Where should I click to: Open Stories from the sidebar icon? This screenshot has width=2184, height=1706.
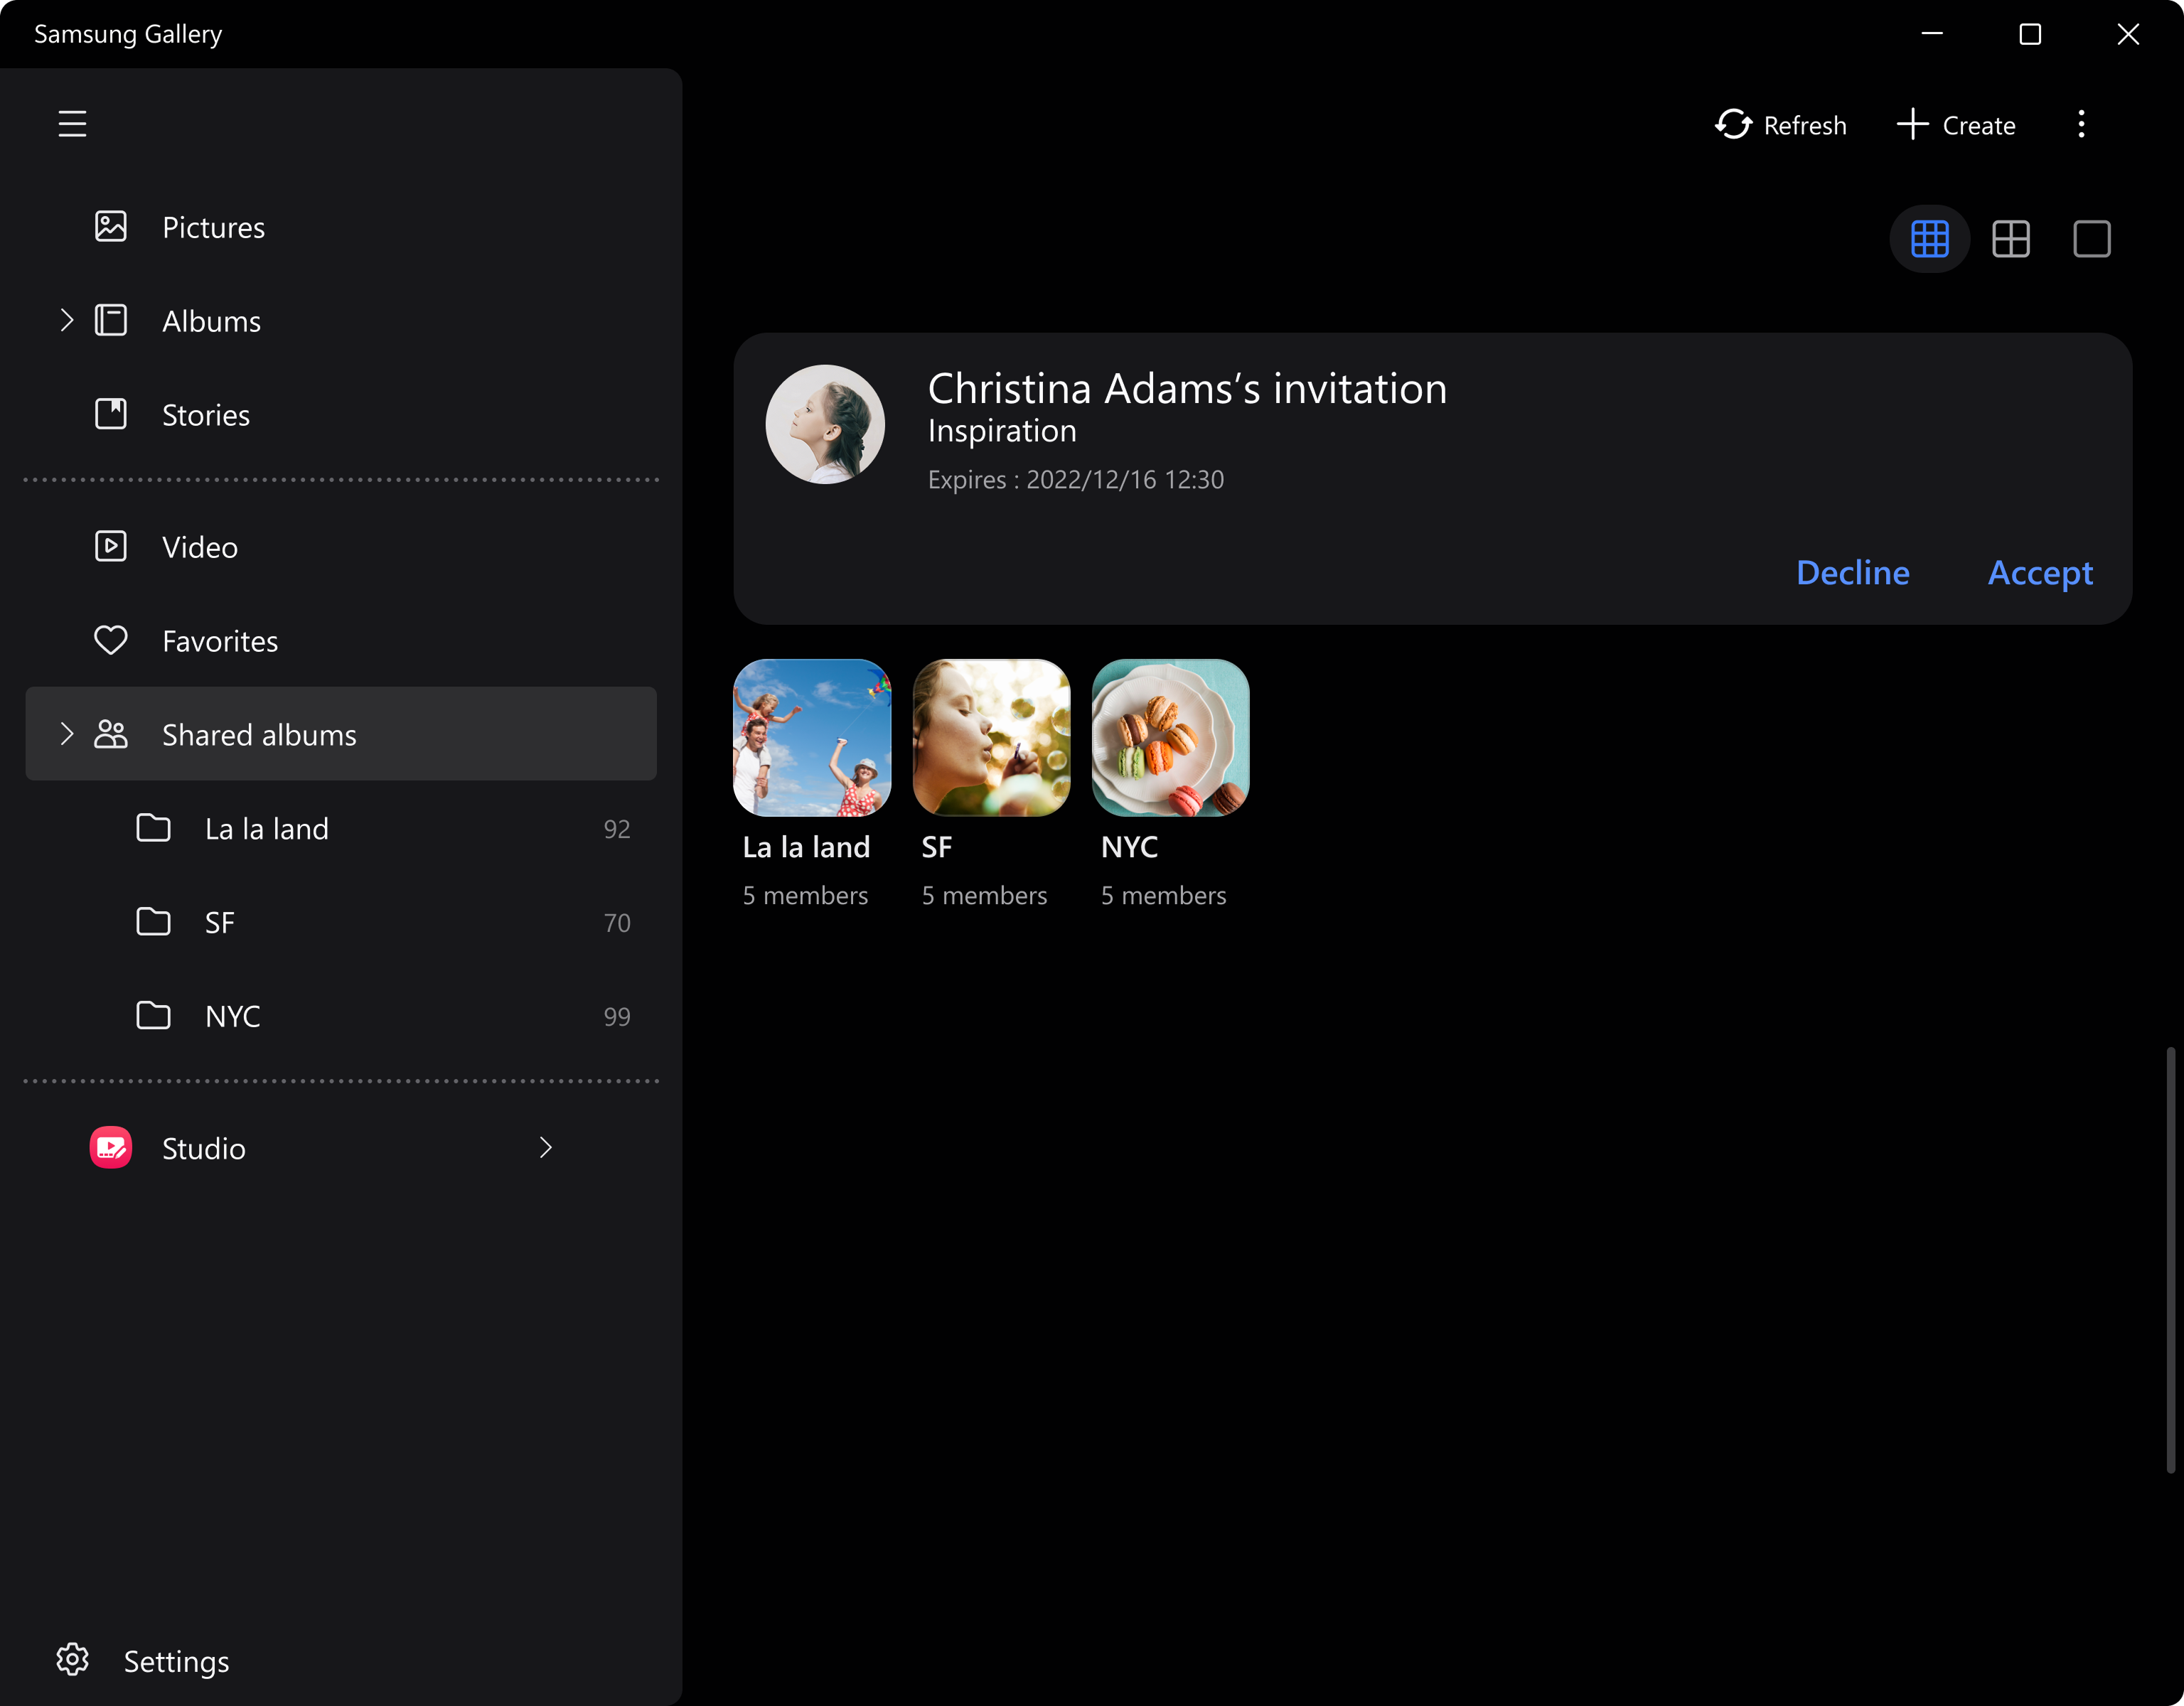click(x=111, y=414)
